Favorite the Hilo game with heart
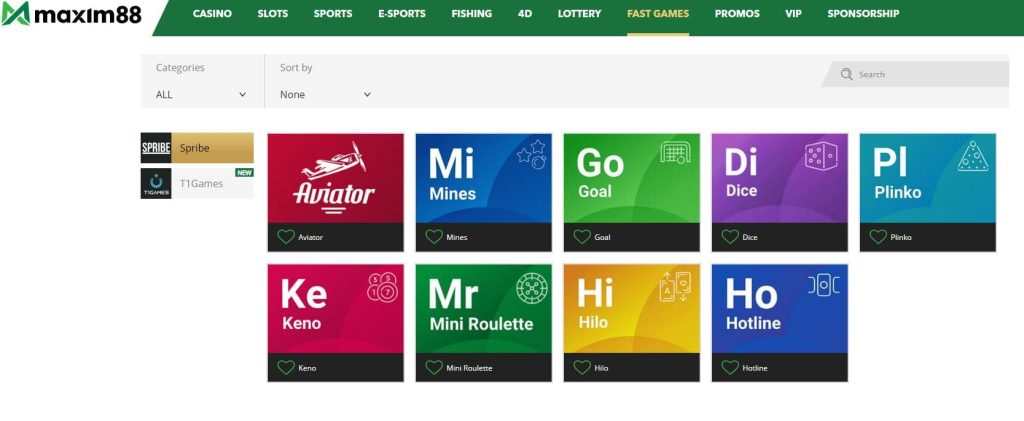Viewport: 1024px width, 421px height. coord(582,367)
